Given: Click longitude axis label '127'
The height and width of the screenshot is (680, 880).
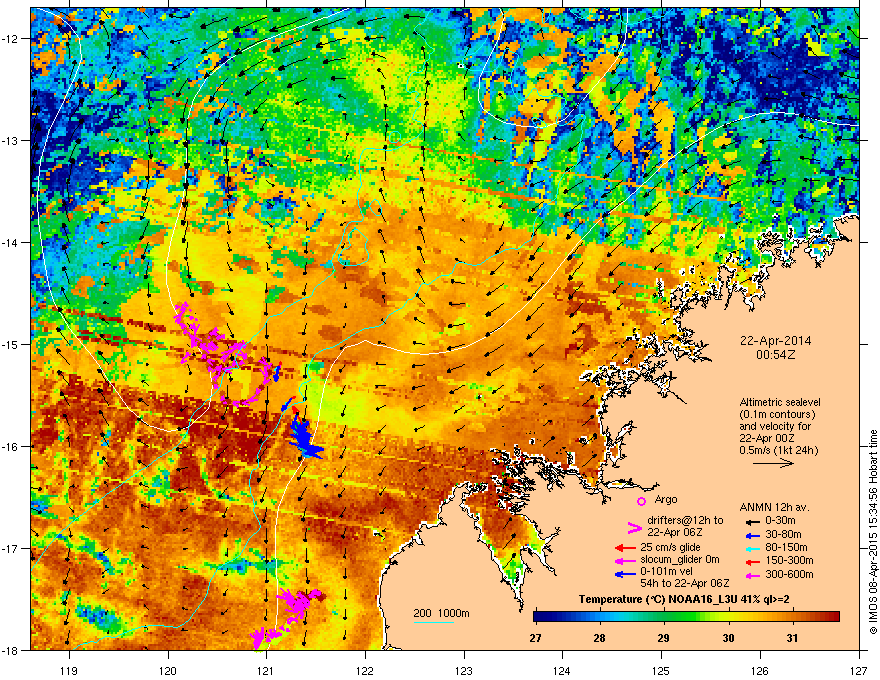Looking at the screenshot, I should pyautogui.click(x=859, y=670).
